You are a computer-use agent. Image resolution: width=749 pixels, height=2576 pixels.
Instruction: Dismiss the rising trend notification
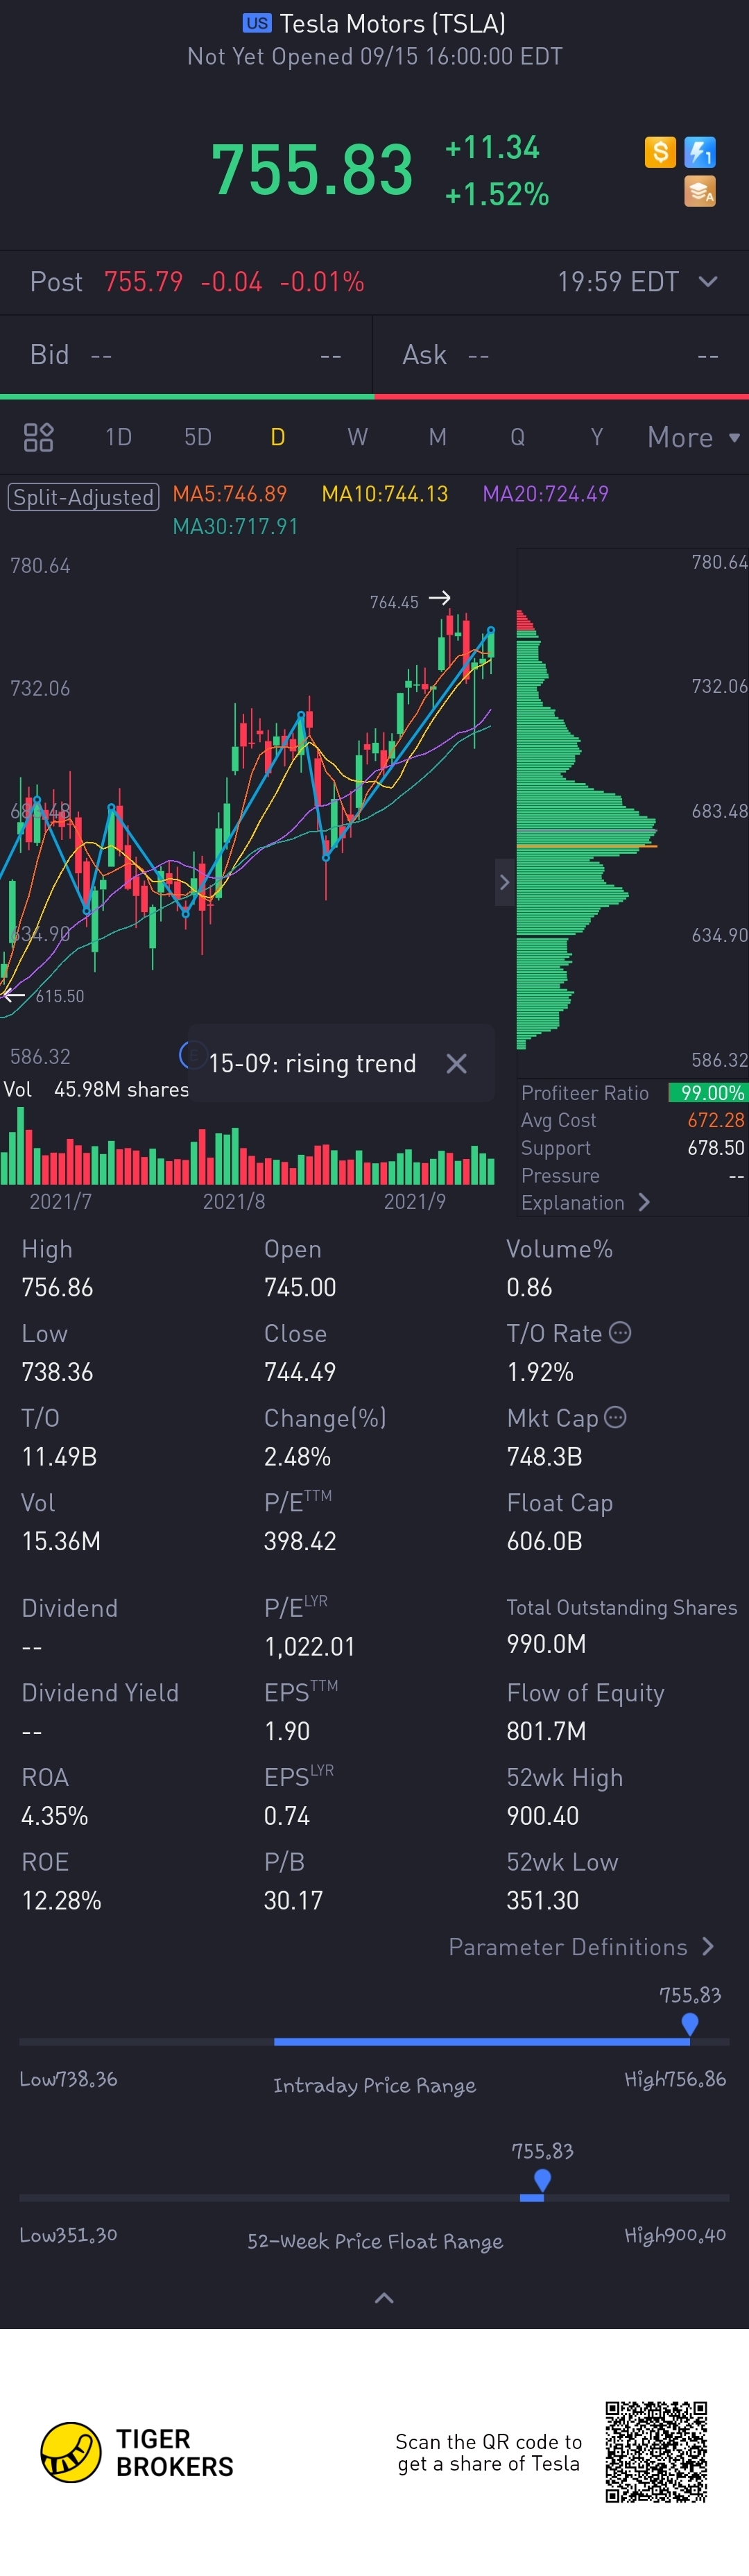pos(456,1063)
